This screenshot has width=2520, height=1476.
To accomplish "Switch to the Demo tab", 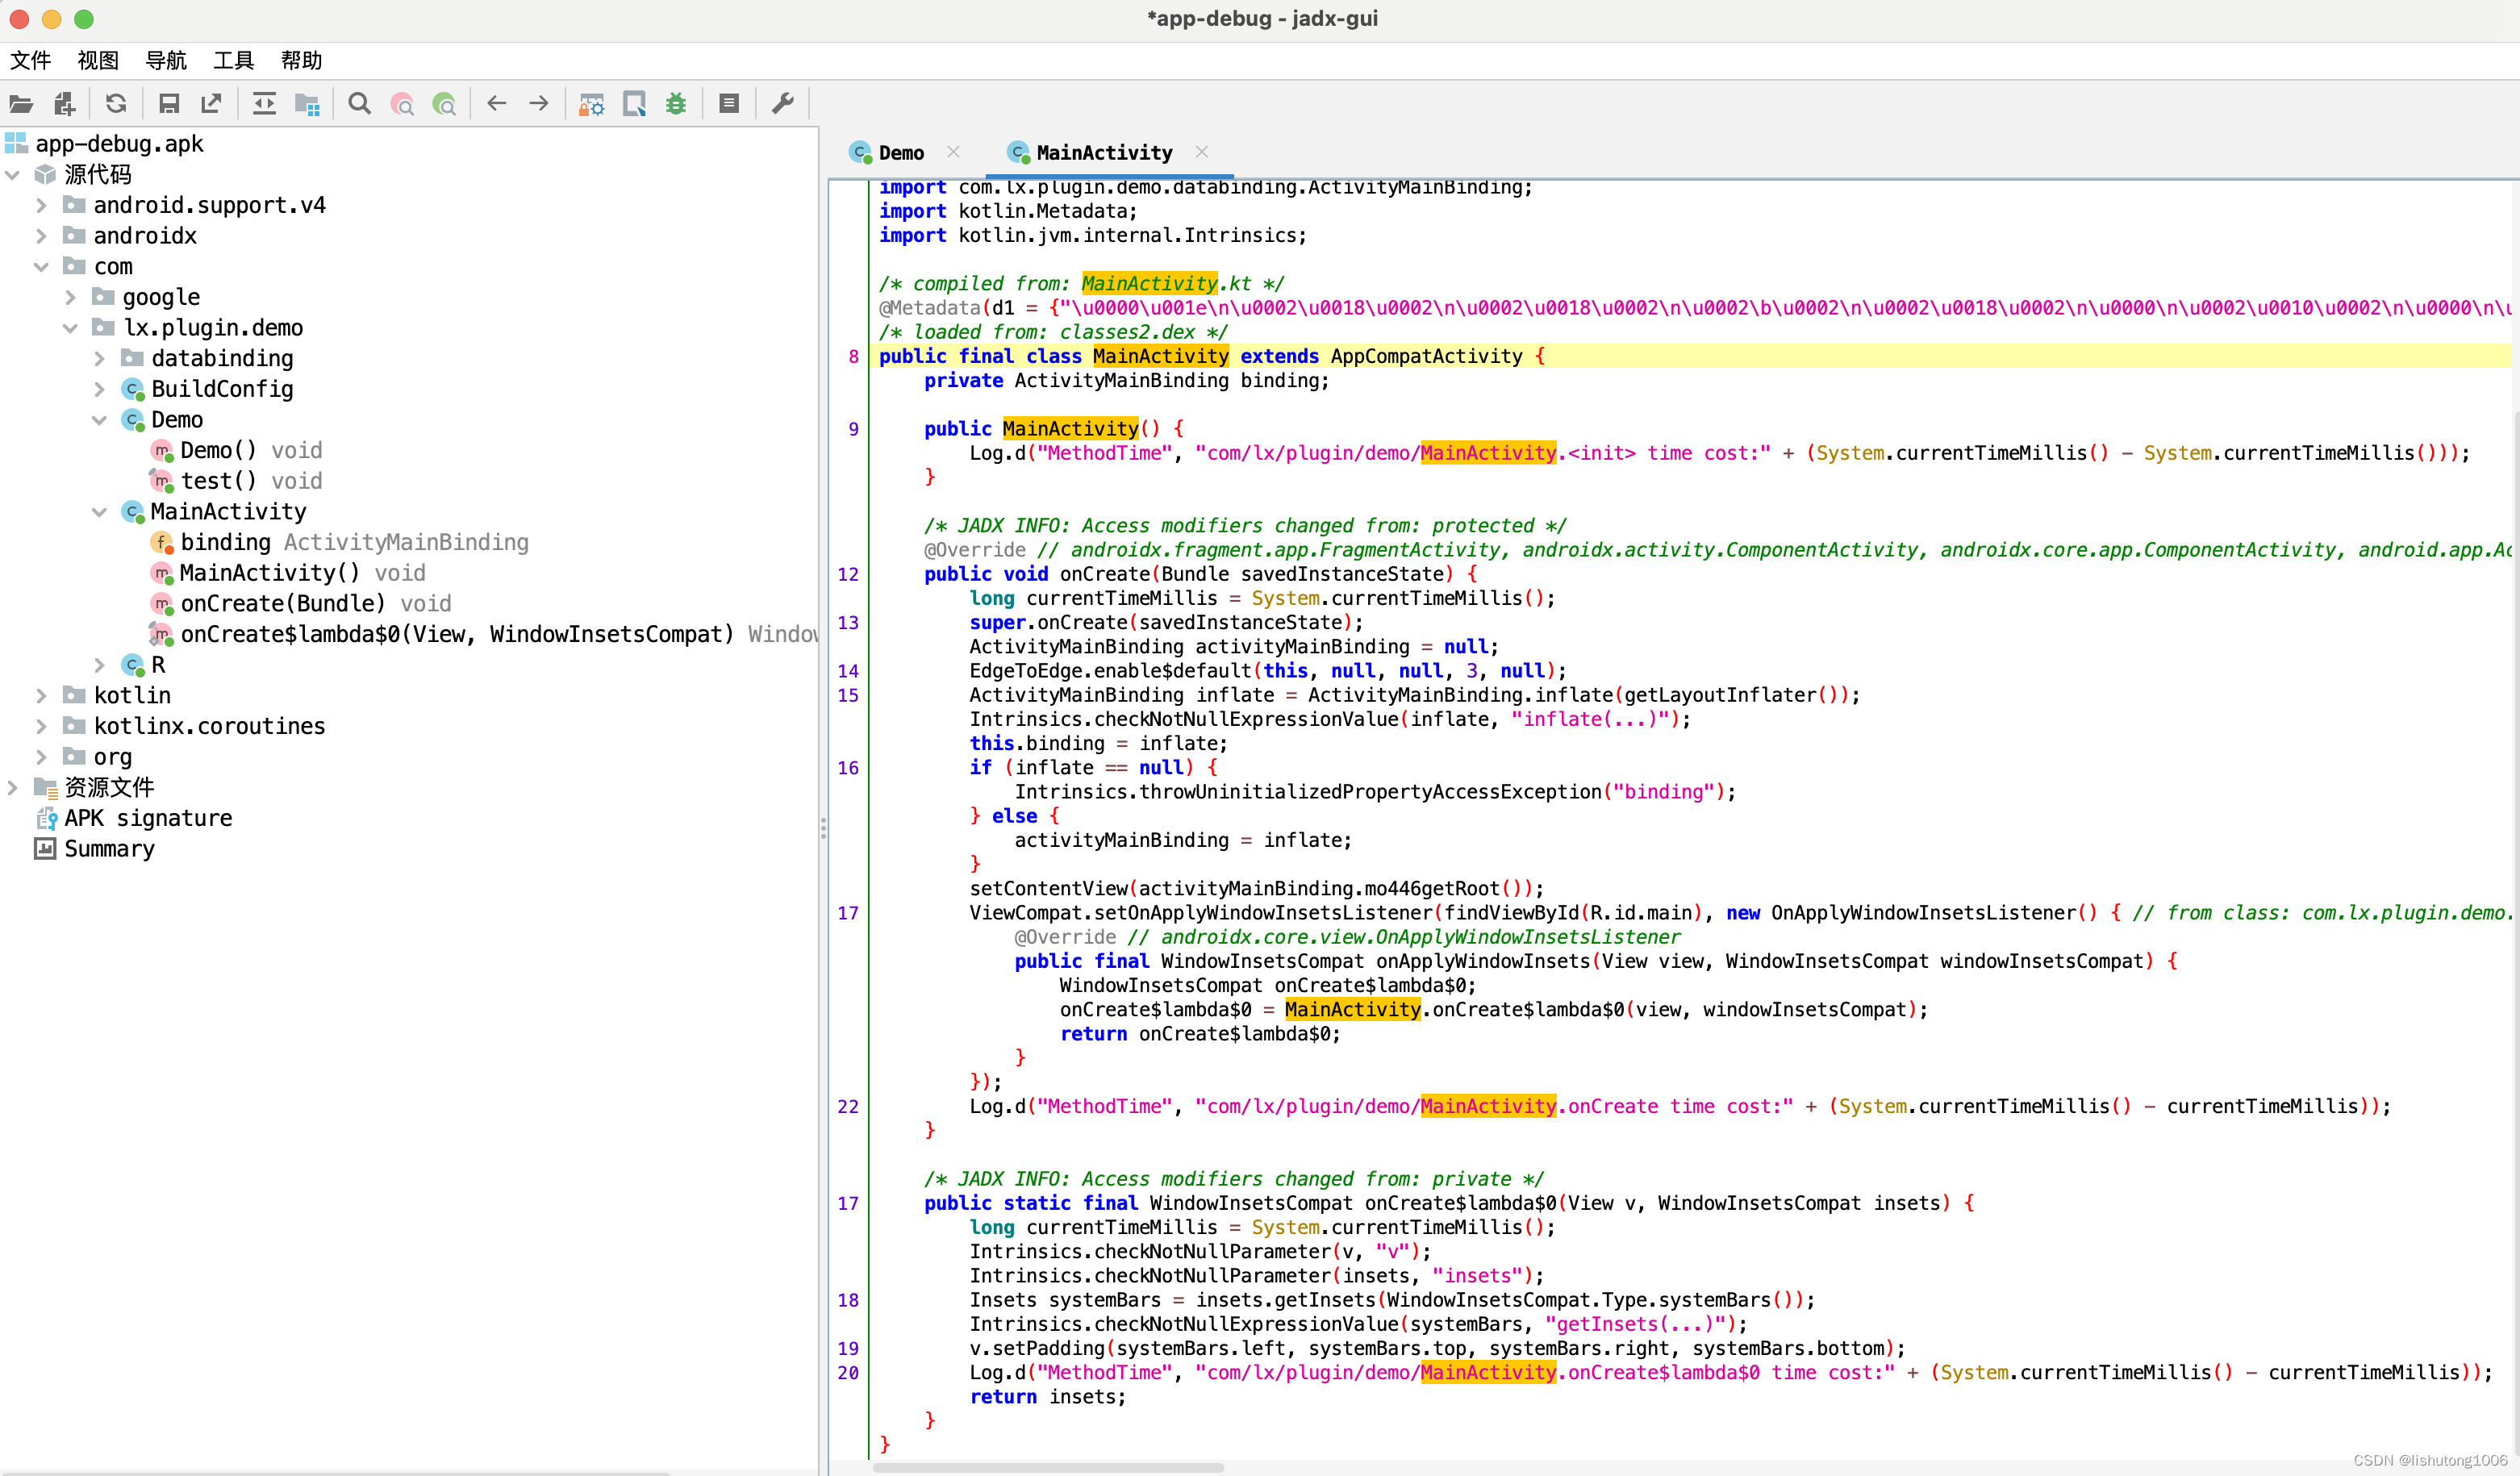I will (x=900, y=153).
